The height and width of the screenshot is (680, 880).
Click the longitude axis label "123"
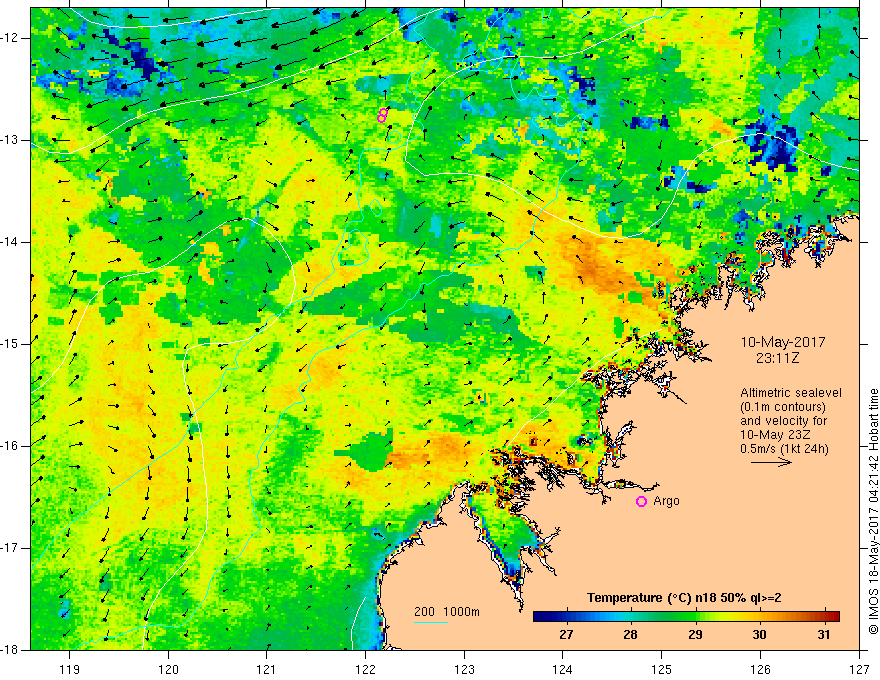coord(464,669)
